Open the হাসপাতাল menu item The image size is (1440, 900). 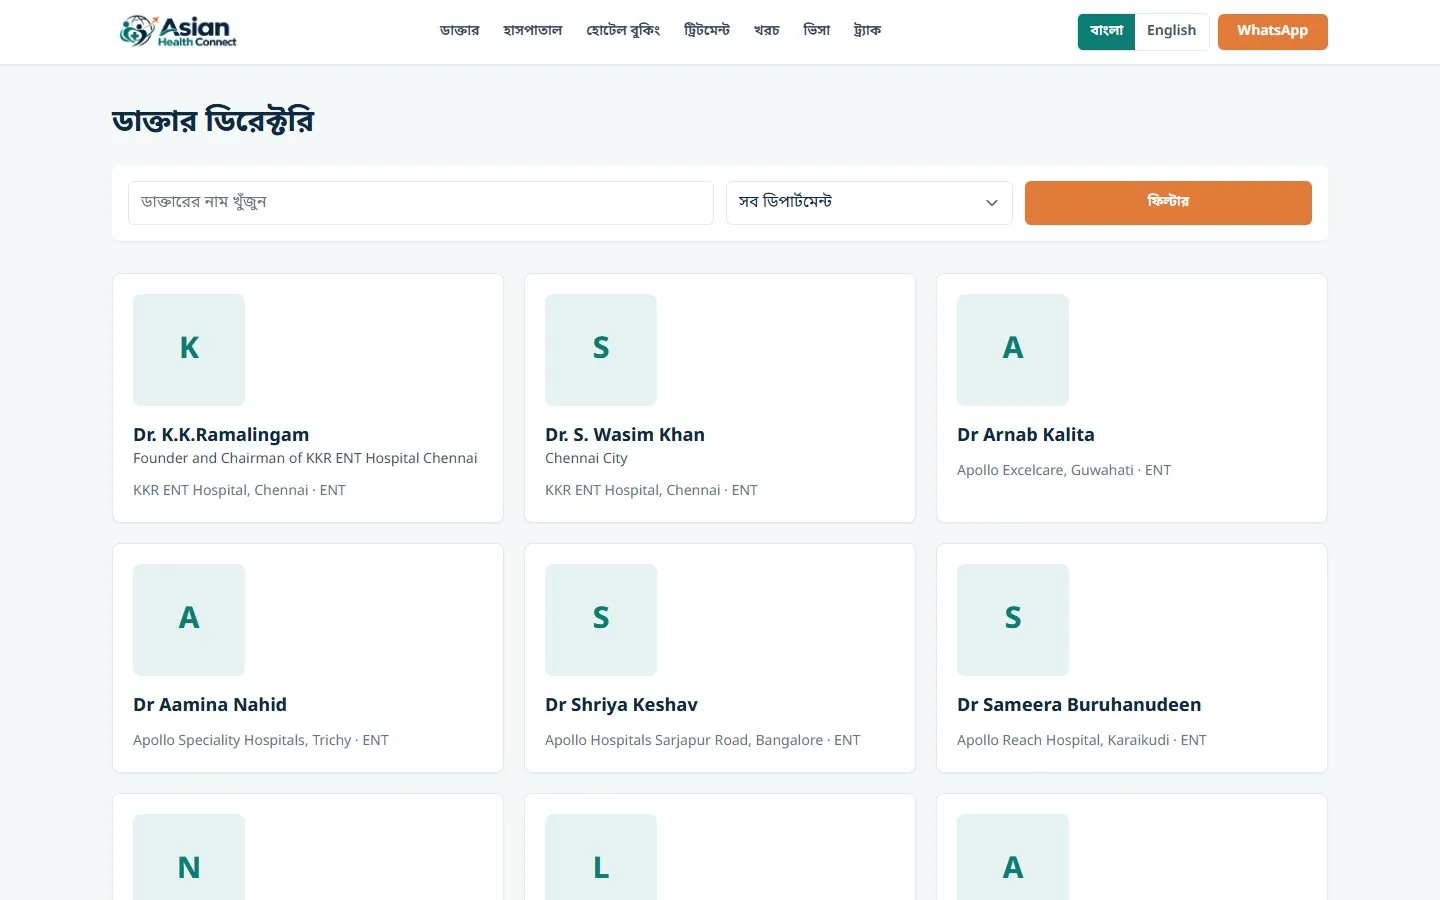point(533,31)
